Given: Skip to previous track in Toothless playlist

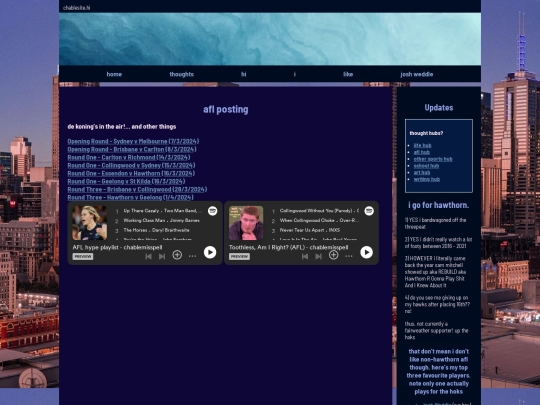Looking at the screenshot, I should click(305, 256).
